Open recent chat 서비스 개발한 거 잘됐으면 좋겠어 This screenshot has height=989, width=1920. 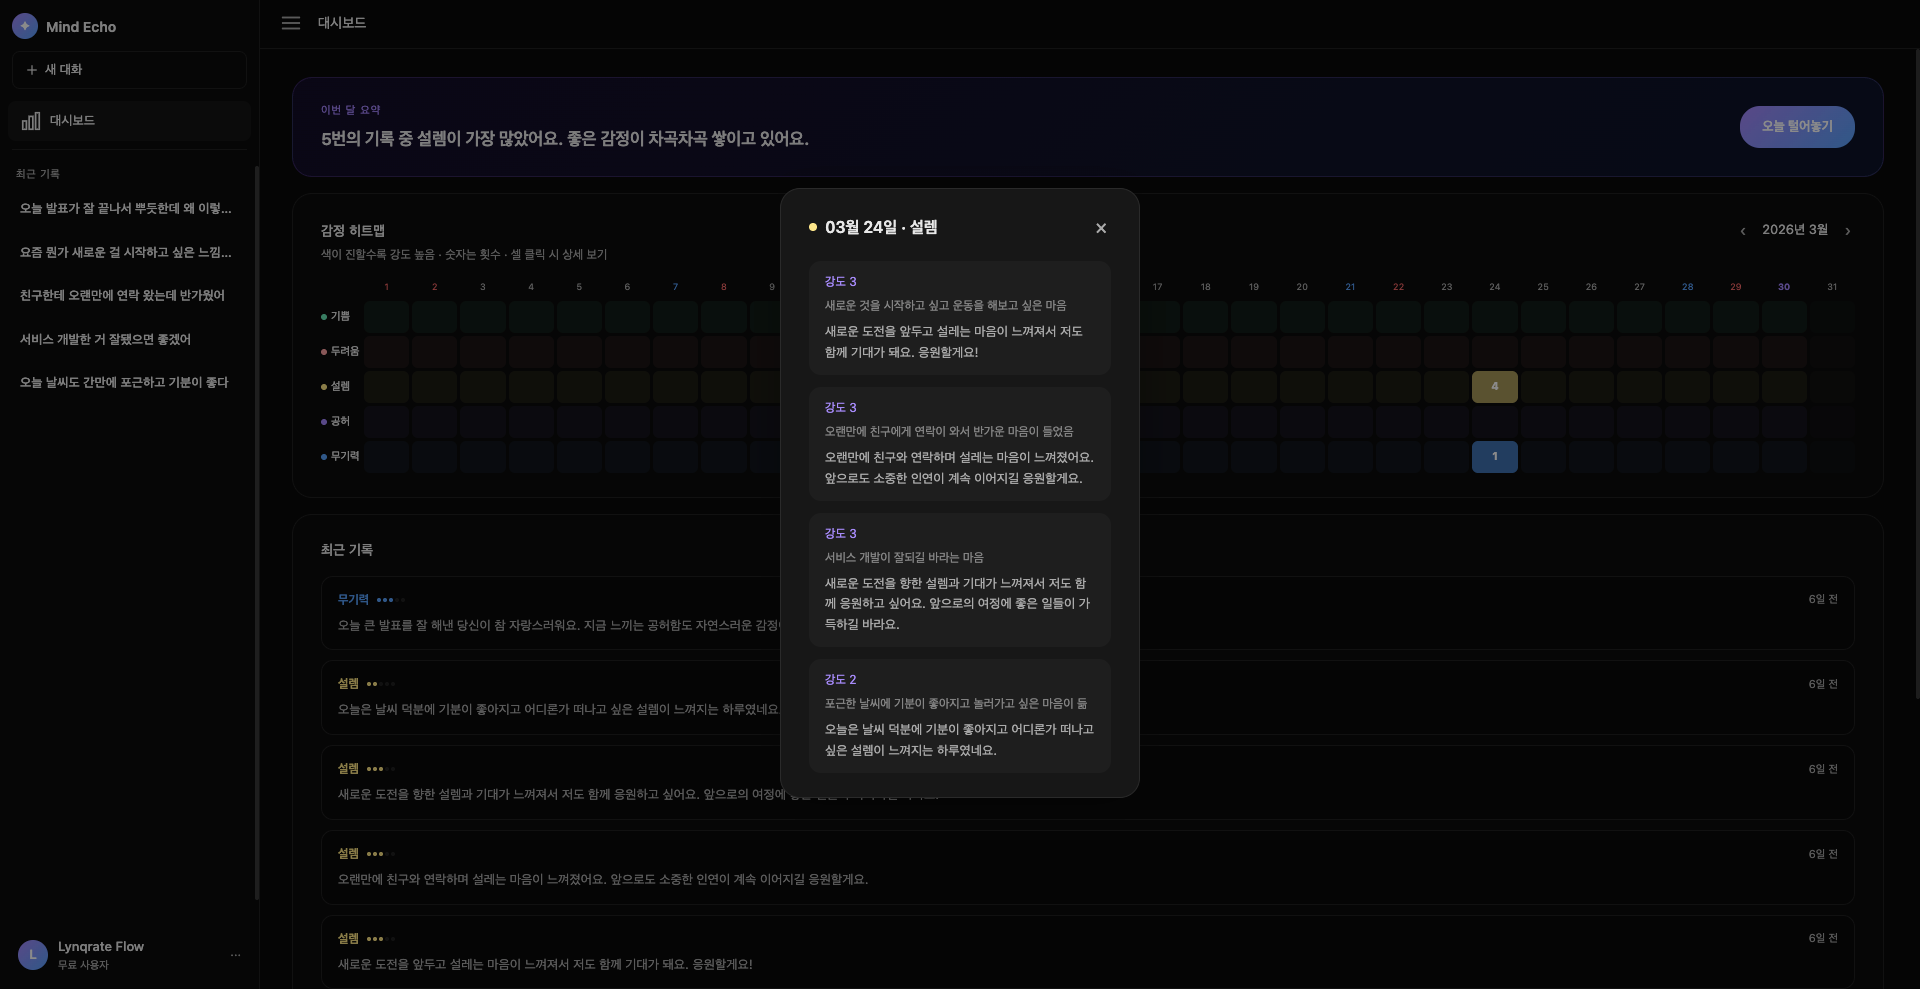click(x=105, y=340)
